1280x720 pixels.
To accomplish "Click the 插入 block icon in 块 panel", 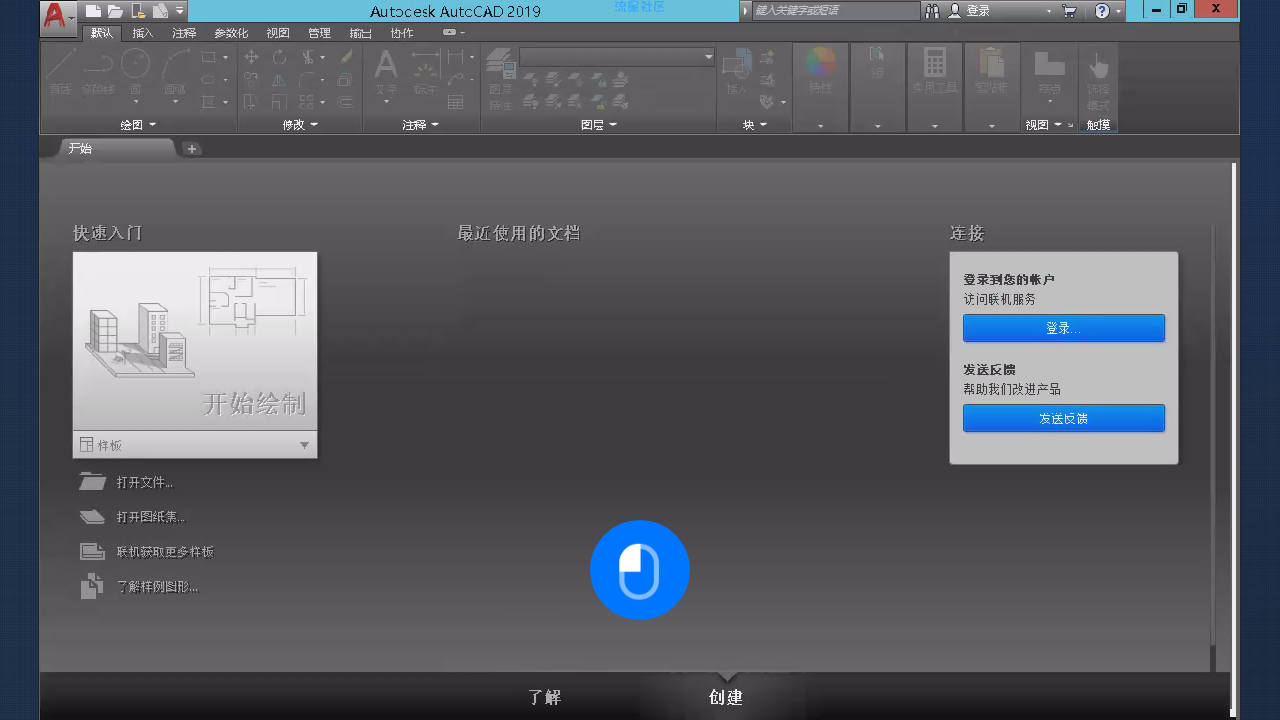I will pos(737,71).
